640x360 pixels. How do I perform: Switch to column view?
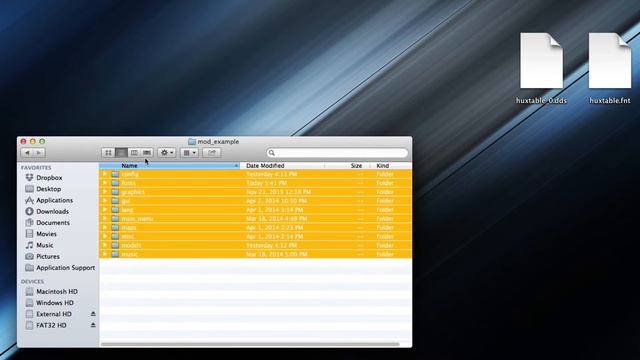click(134, 153)
